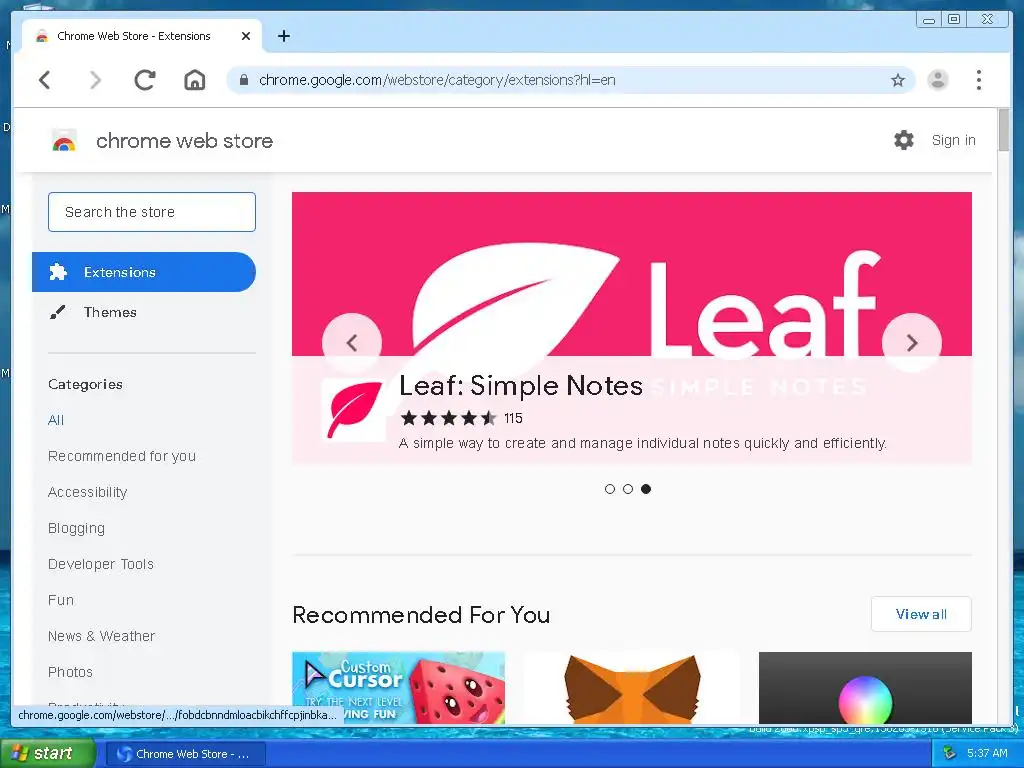This screenshot has height=768, width=1024.
Task: Minimize the Chrome window
Action: (x=928, y=20)
